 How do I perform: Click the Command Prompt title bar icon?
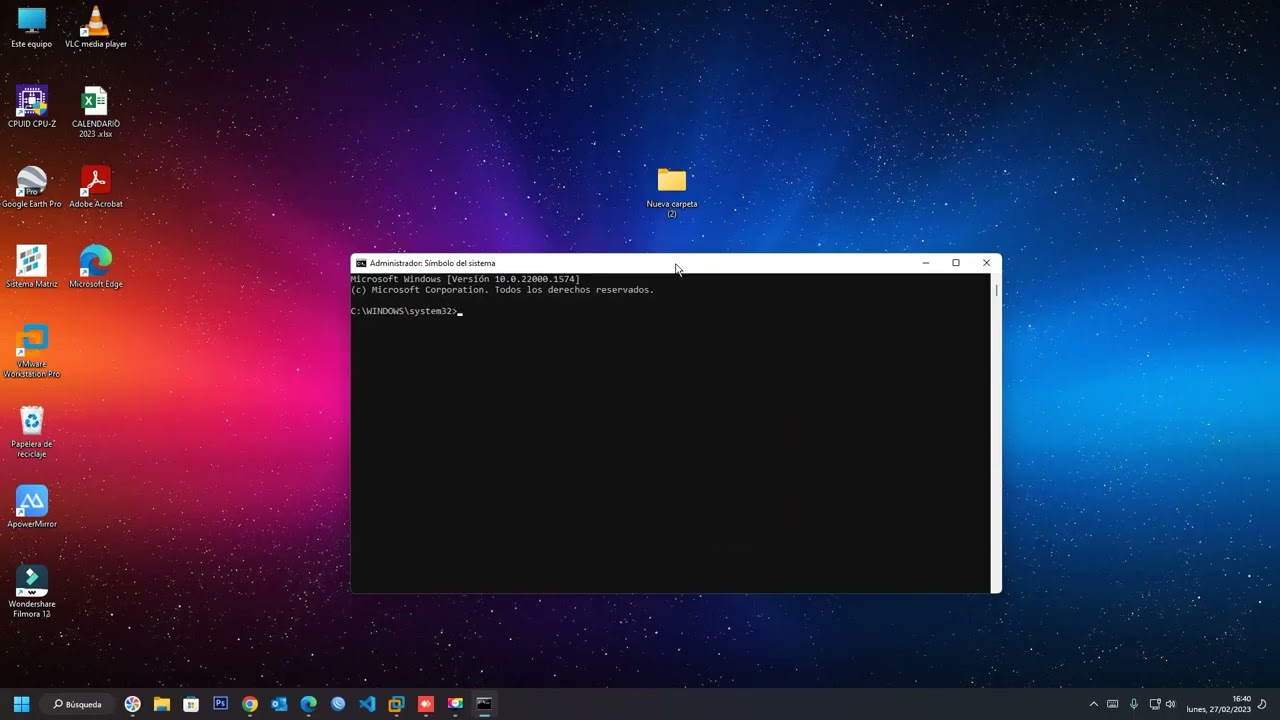point(361,263)
